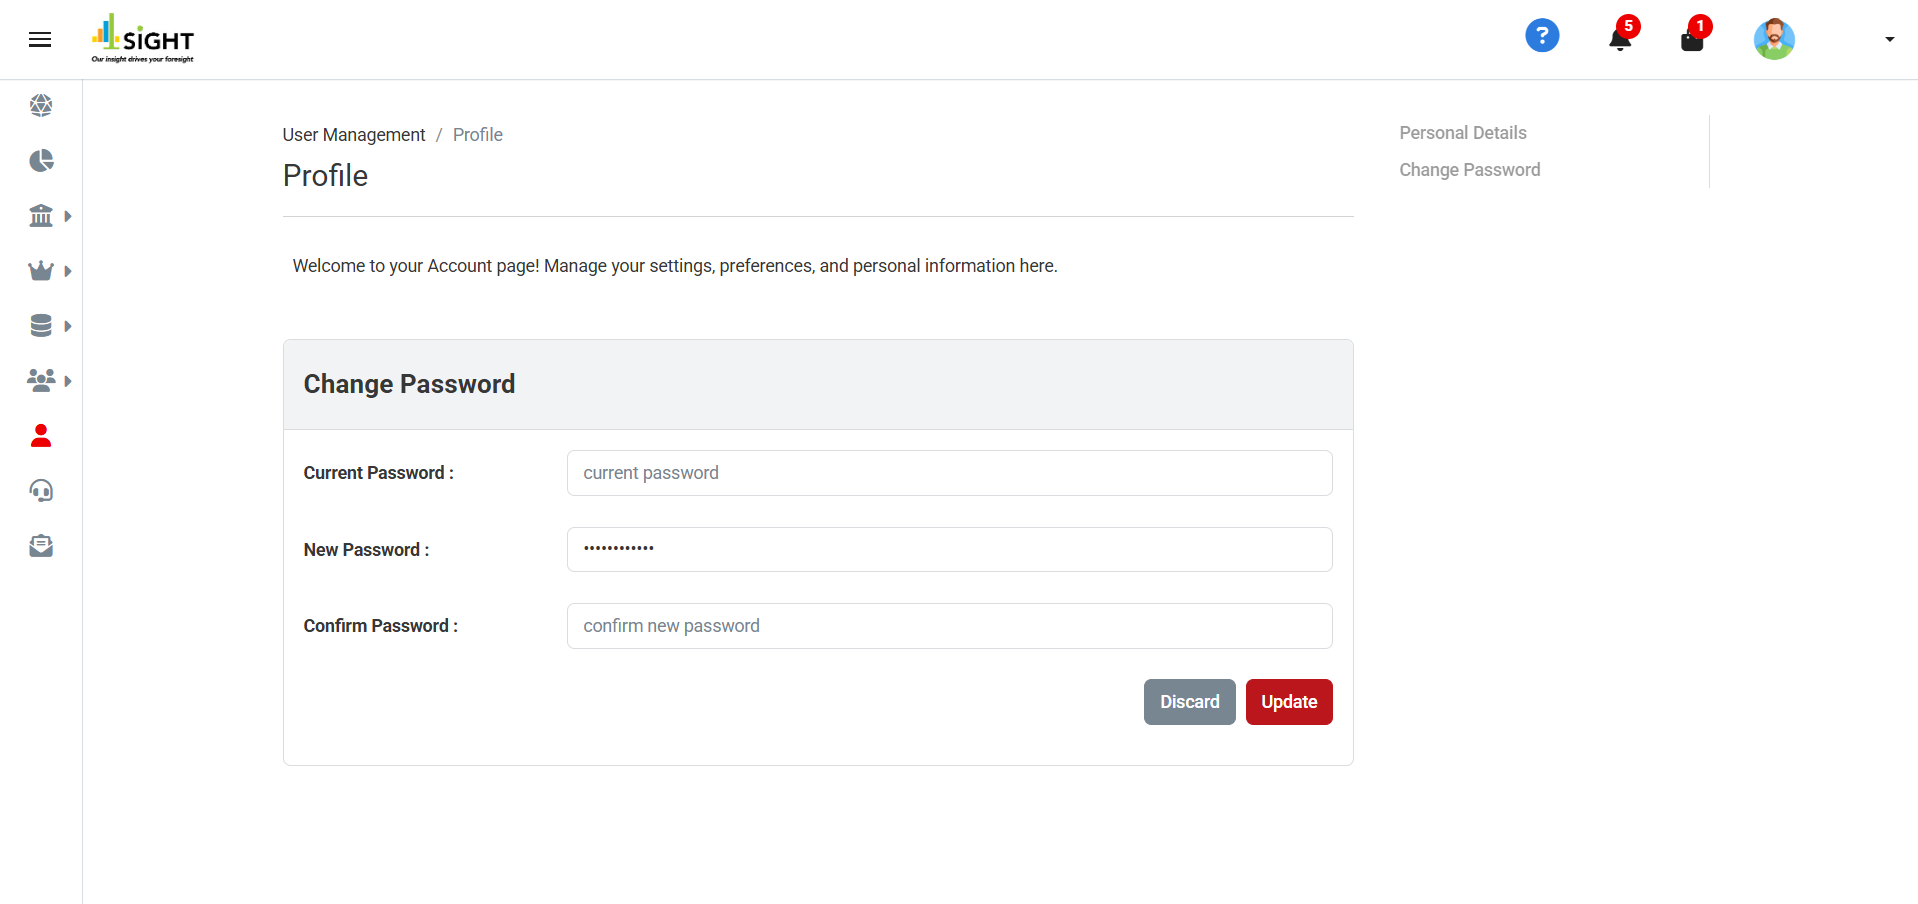Open the bank building sidebar icon
This screenshot has height=904, width=1918.
(x=41, y=216)
